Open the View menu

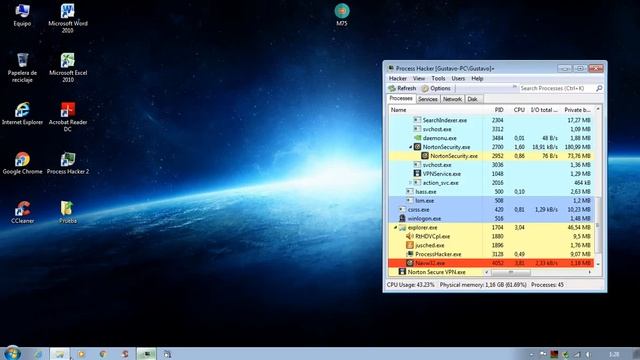[419, 78]
